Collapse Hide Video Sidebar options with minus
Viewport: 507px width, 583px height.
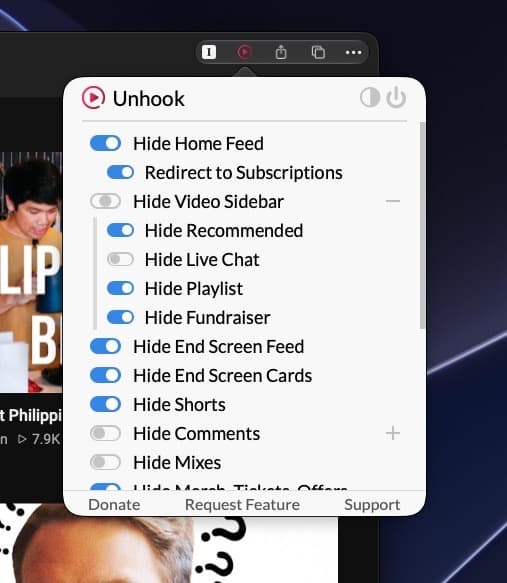click(393, 201)
